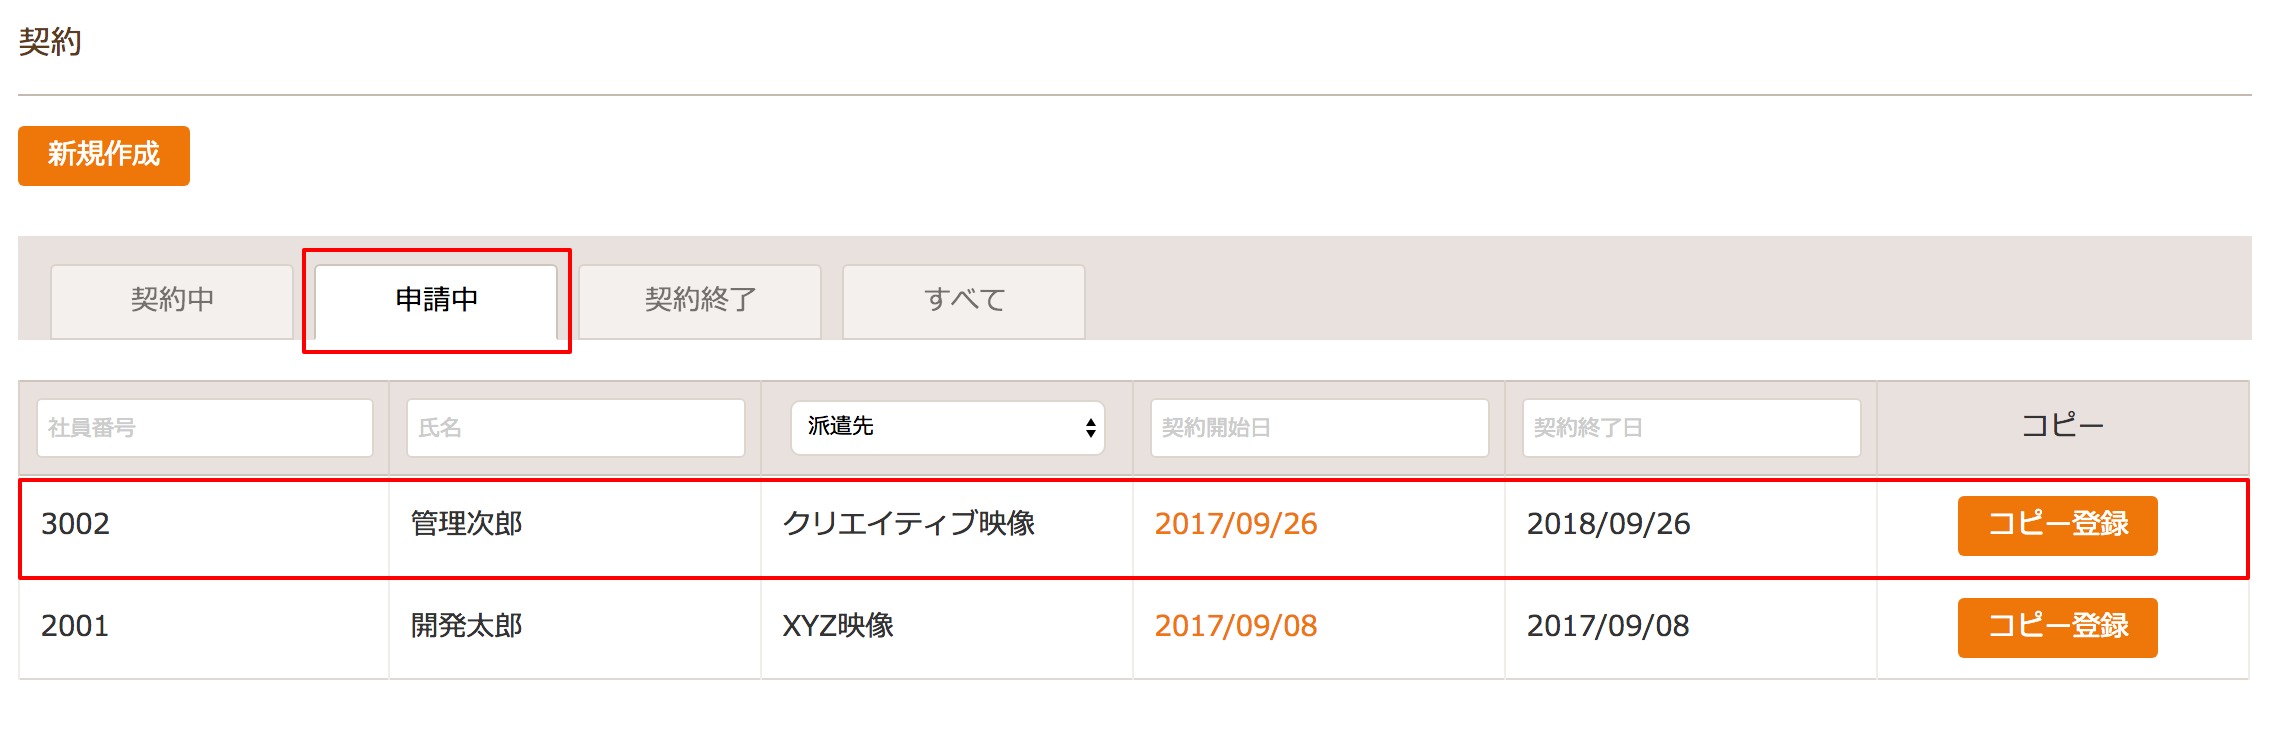This screenshot has width=2274, height=738.
Task: Click the 派遣先 dropdown arrow icon
Action: (1090, 428)
